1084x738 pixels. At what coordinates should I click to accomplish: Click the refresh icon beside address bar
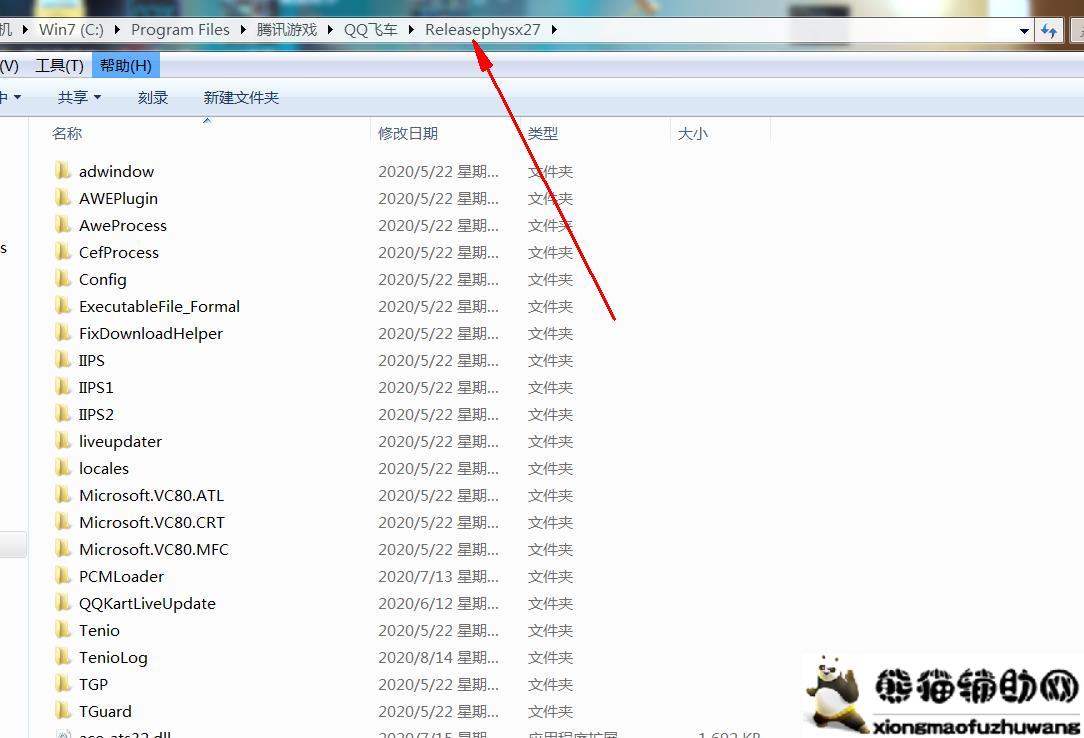coord(1048,30)
